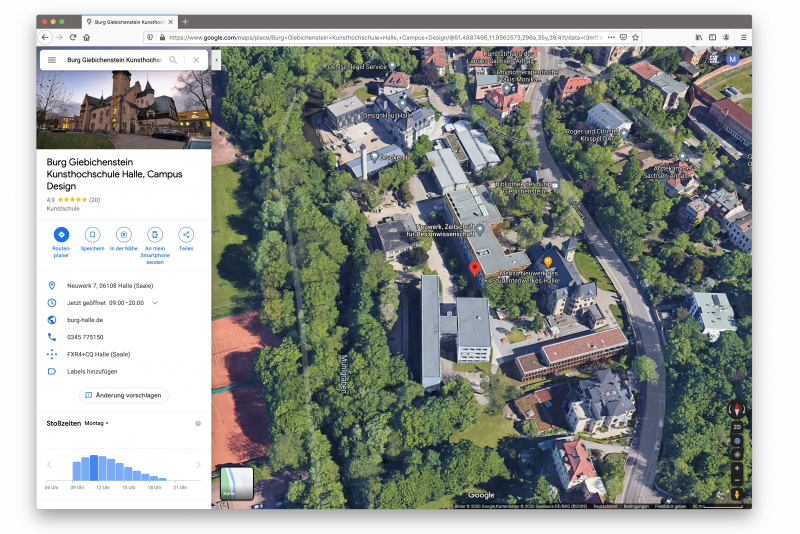800x534 pixels.
Task: Click An mein Smartphone senden icon
Action: (x=155, y=234)
